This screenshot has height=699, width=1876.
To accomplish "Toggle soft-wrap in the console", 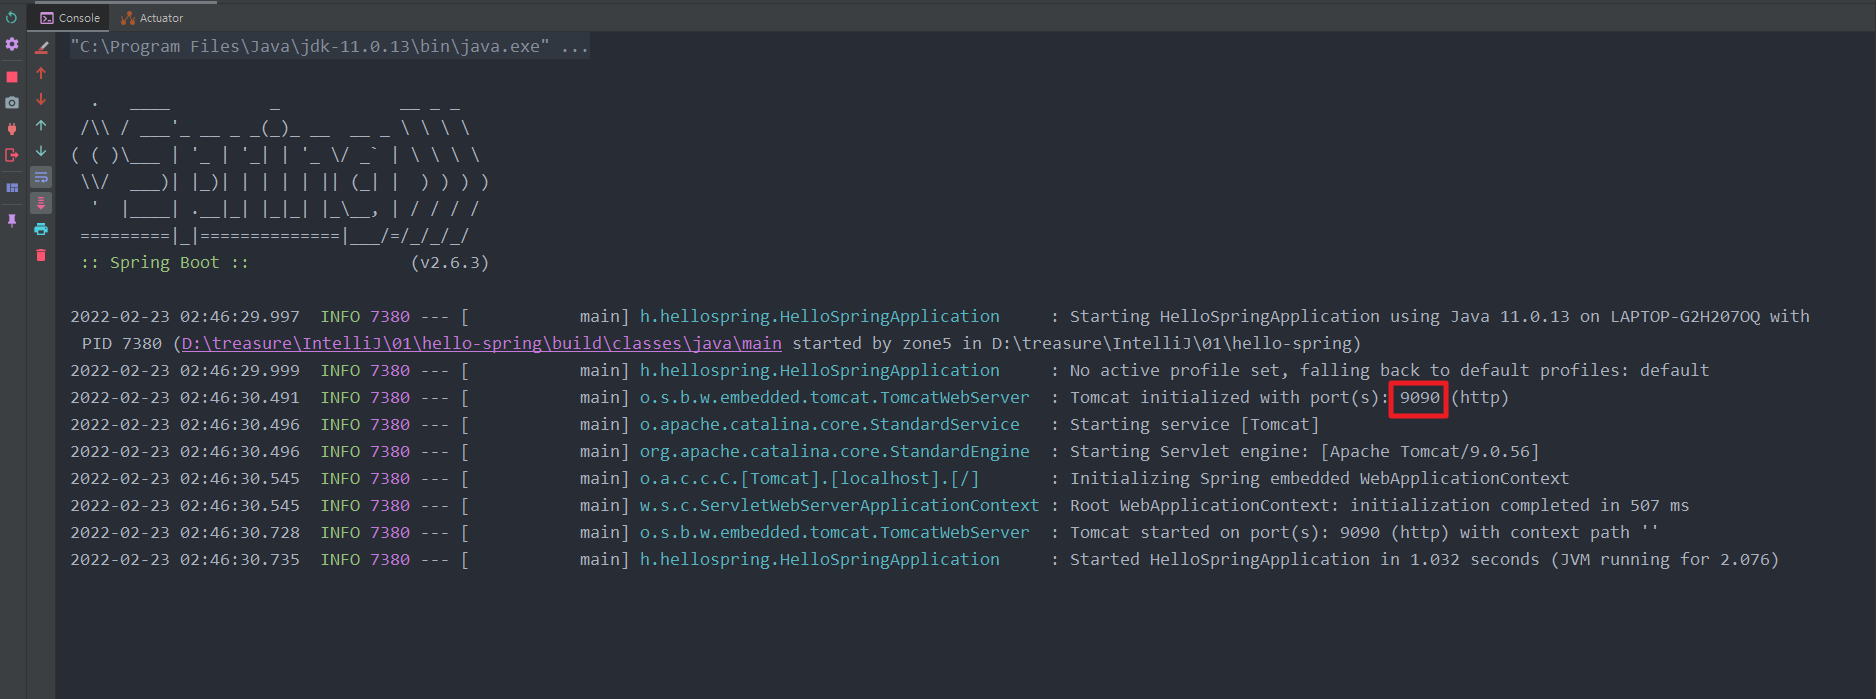I will [41, 177].
